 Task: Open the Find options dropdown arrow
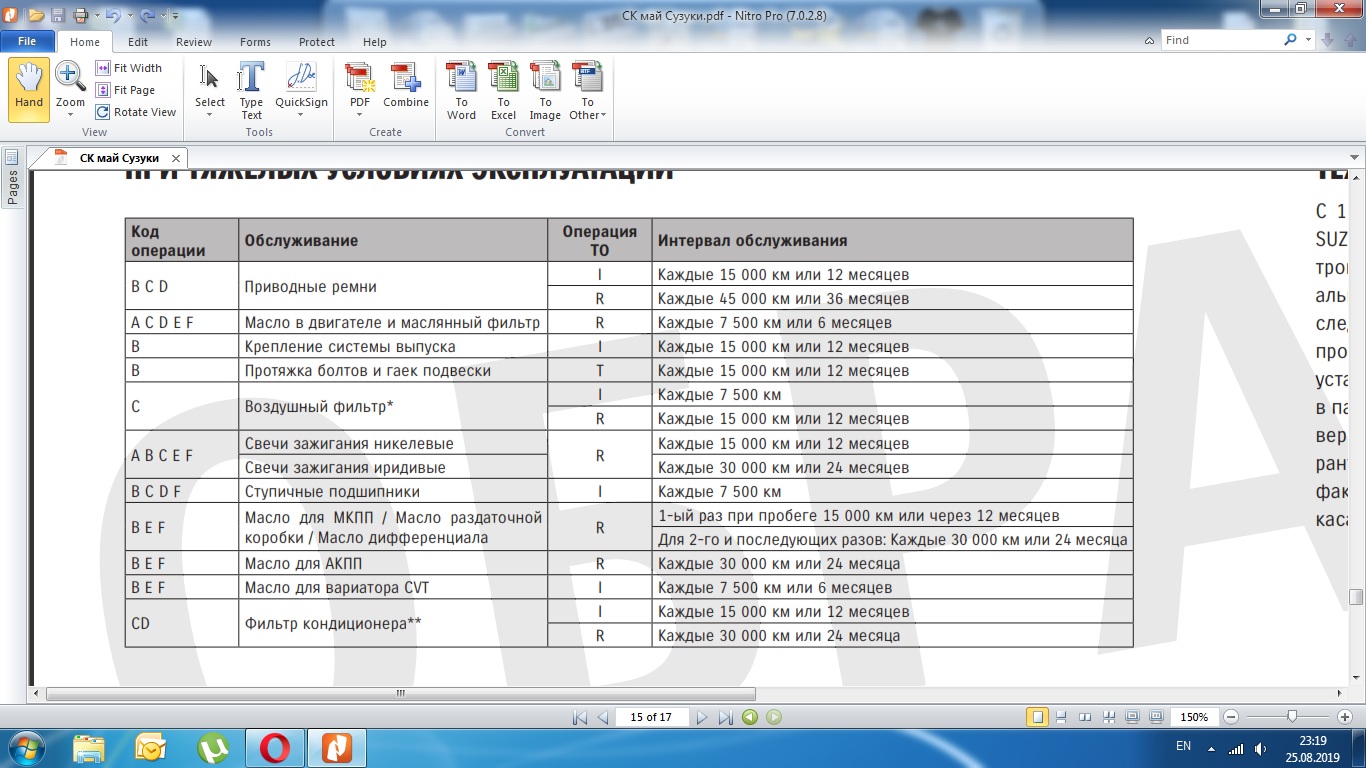click(x=1308, y=40)
